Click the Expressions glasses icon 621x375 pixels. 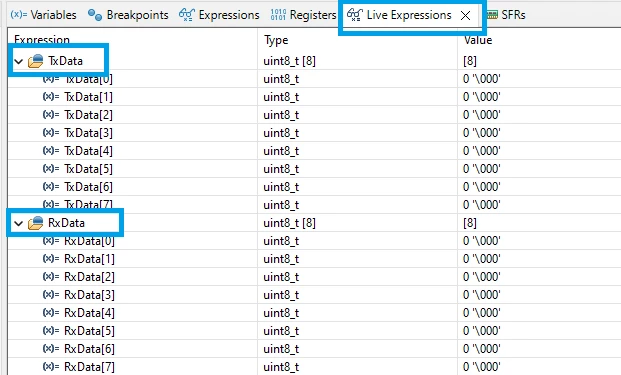[x=187, y=15]
